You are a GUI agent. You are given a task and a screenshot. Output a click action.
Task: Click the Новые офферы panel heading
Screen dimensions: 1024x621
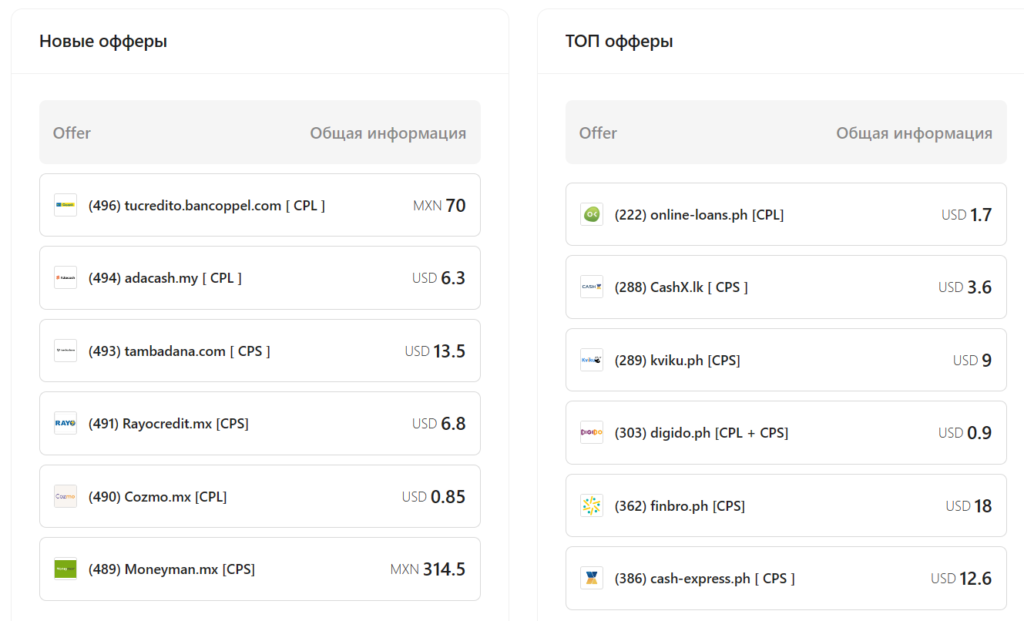[103, 41]
